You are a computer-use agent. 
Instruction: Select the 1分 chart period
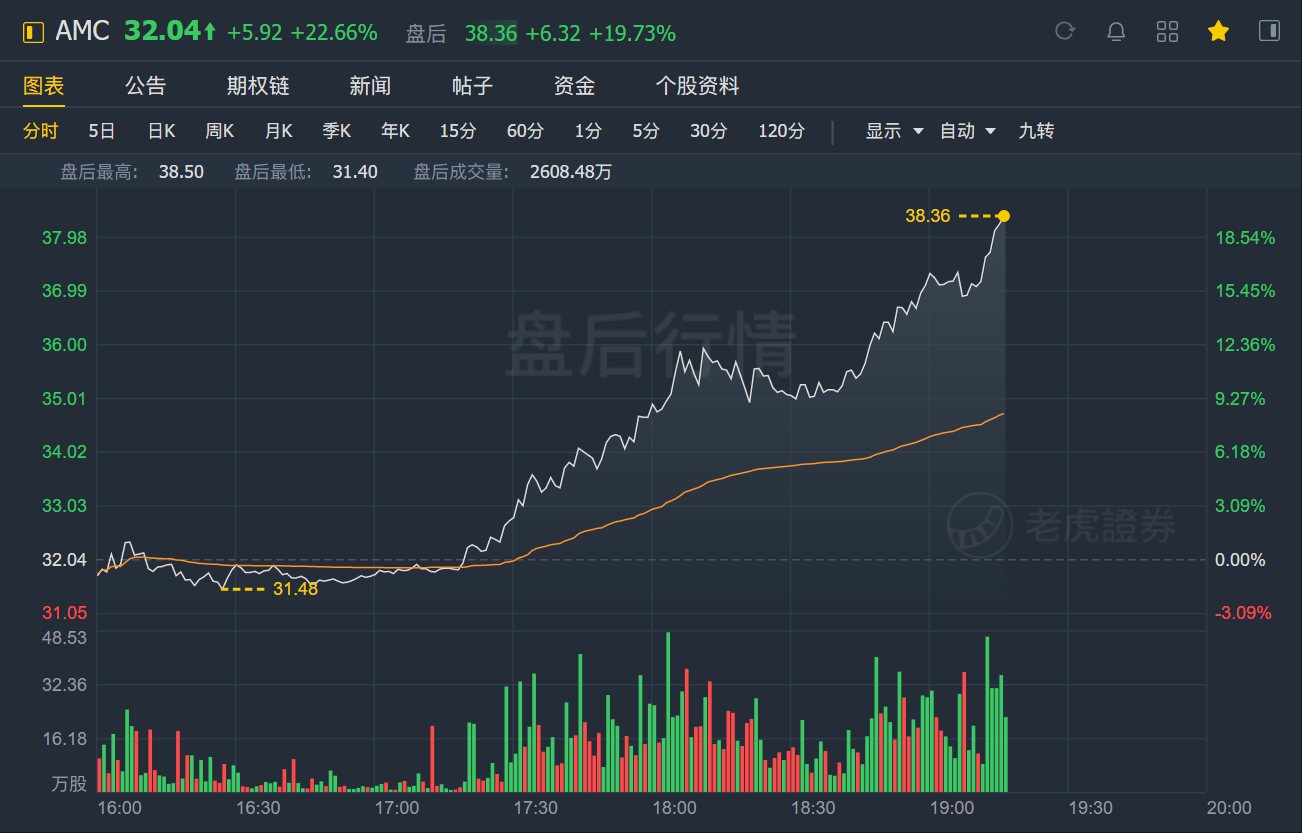[588, 131]
